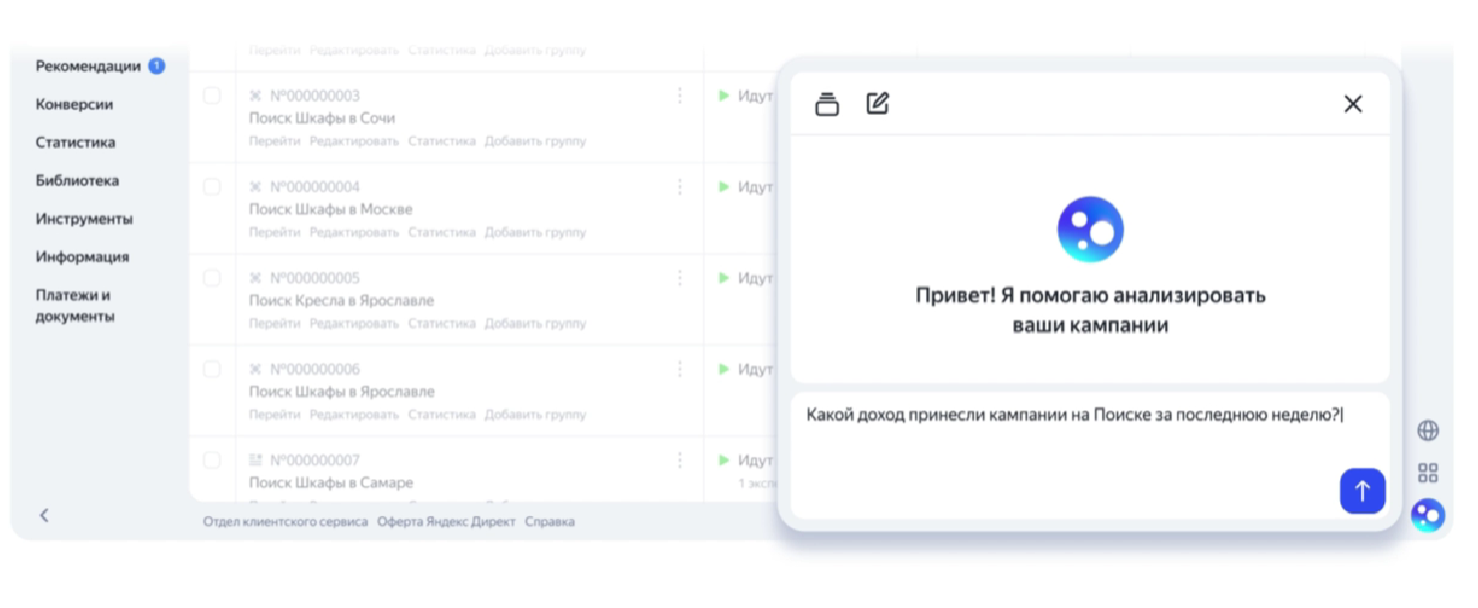The width and height of the screenshot is (1478, 608).
Task: Open the apps grid icon
Action: [x=1428, y=471]
